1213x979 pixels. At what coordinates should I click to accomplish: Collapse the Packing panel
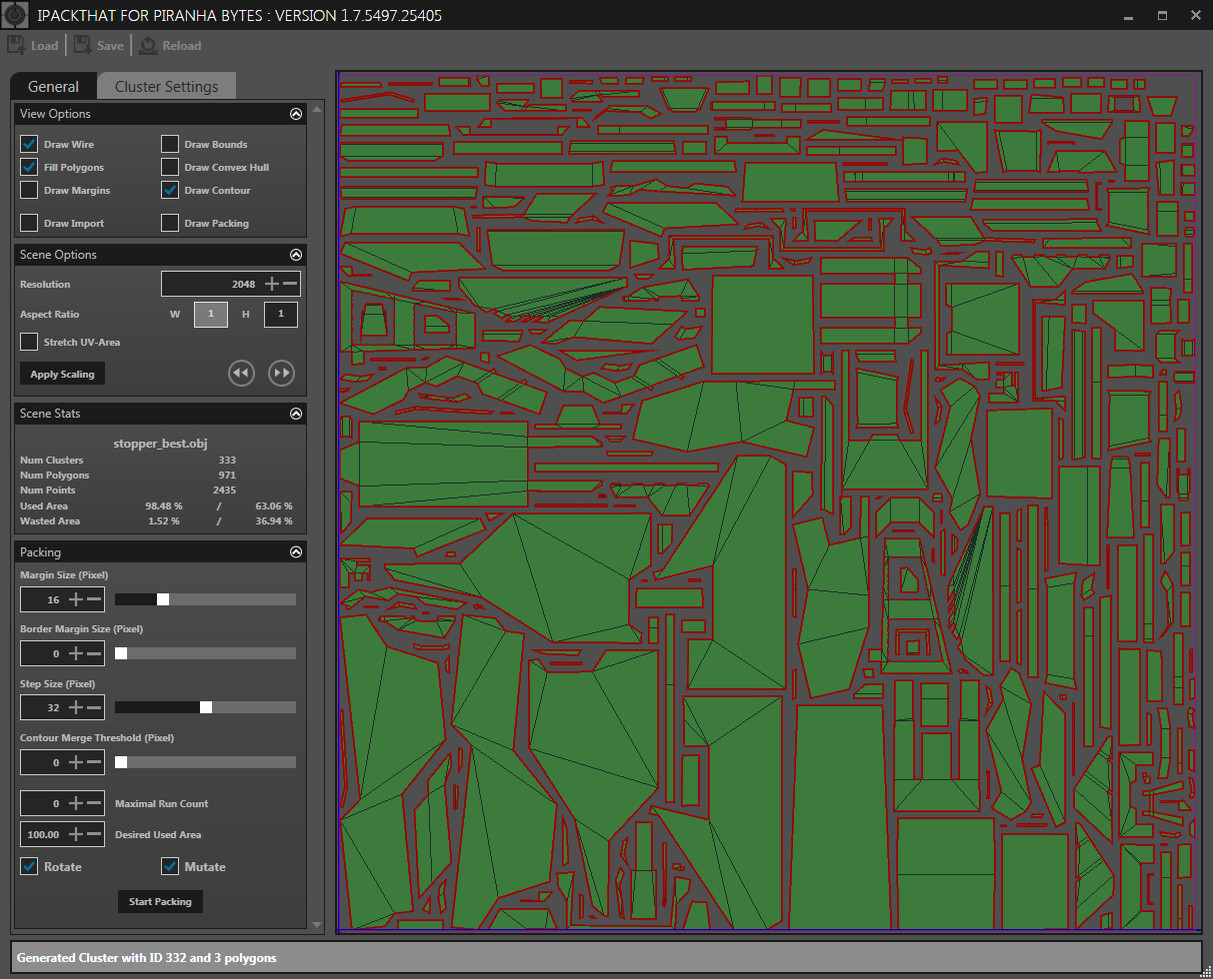[295, 551]
